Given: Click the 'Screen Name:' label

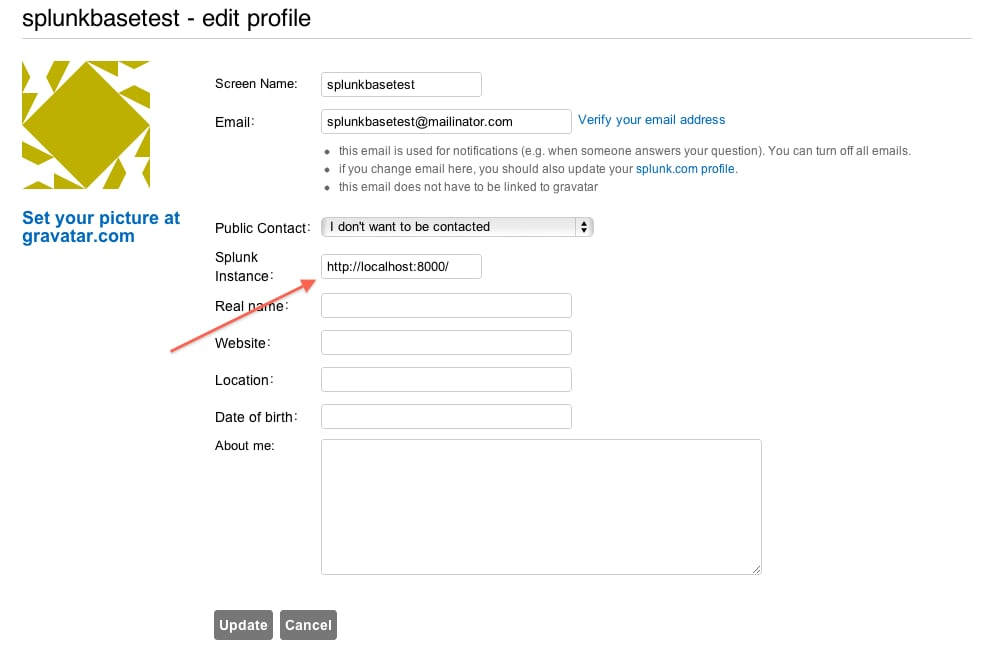Looking at the screenshot, I should pos(256,84).
